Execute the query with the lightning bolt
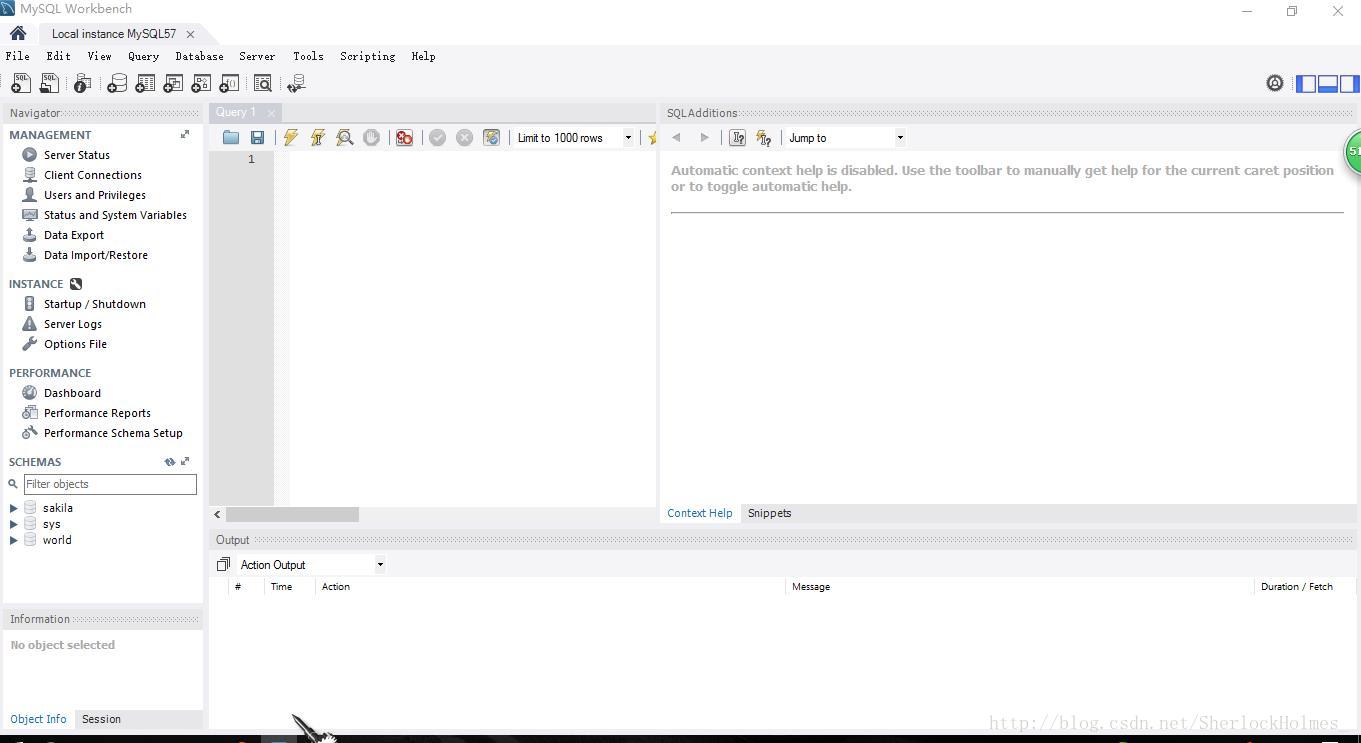 [290, 138]
